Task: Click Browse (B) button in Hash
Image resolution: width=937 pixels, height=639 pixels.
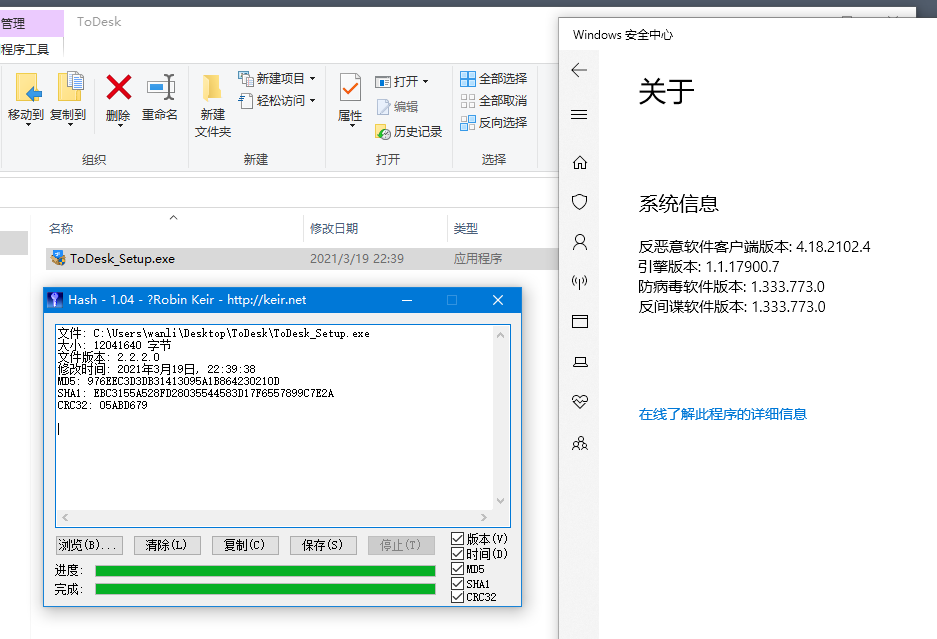Action: tap(89, 545)
